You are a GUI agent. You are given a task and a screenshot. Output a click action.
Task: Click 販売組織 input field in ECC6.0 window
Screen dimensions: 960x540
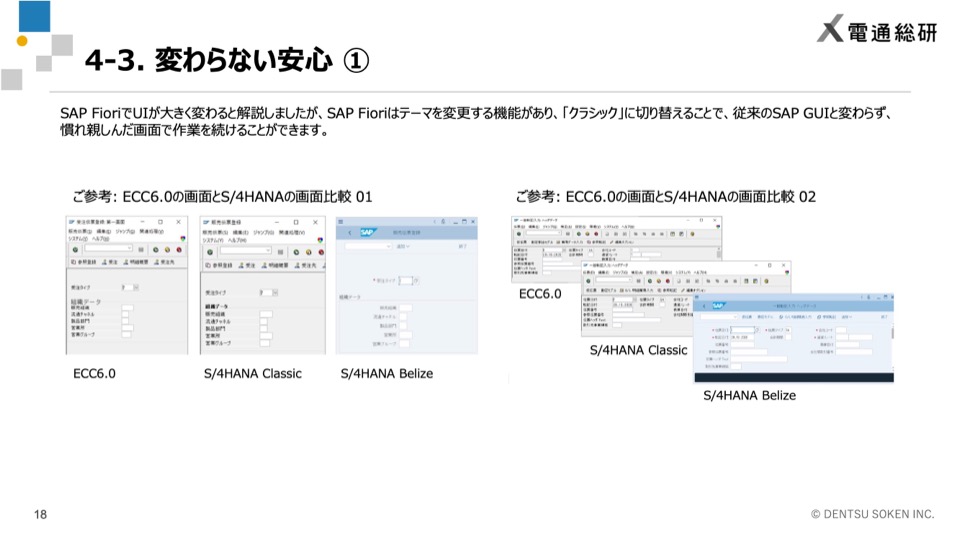point(127,307)
